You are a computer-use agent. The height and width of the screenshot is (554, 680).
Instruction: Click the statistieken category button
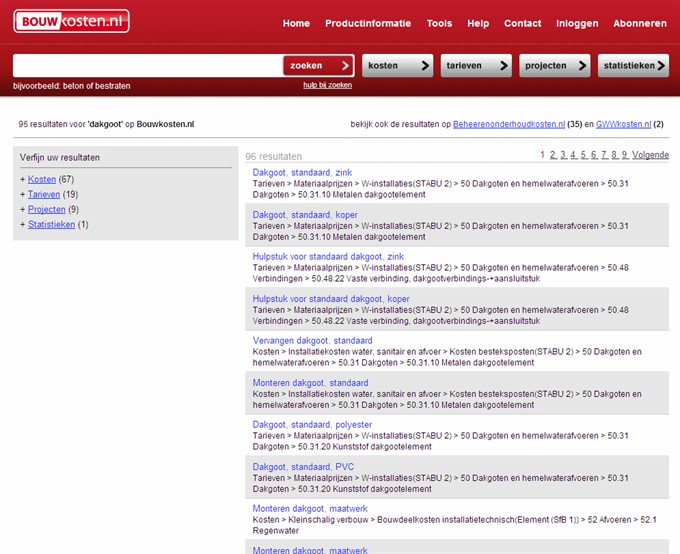point(633,66)
